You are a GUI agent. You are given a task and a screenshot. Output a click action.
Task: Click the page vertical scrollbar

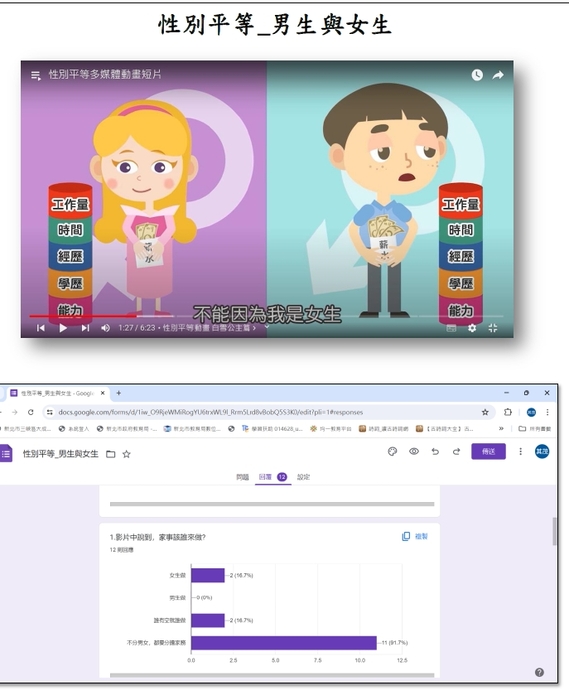tap(555, 531)
